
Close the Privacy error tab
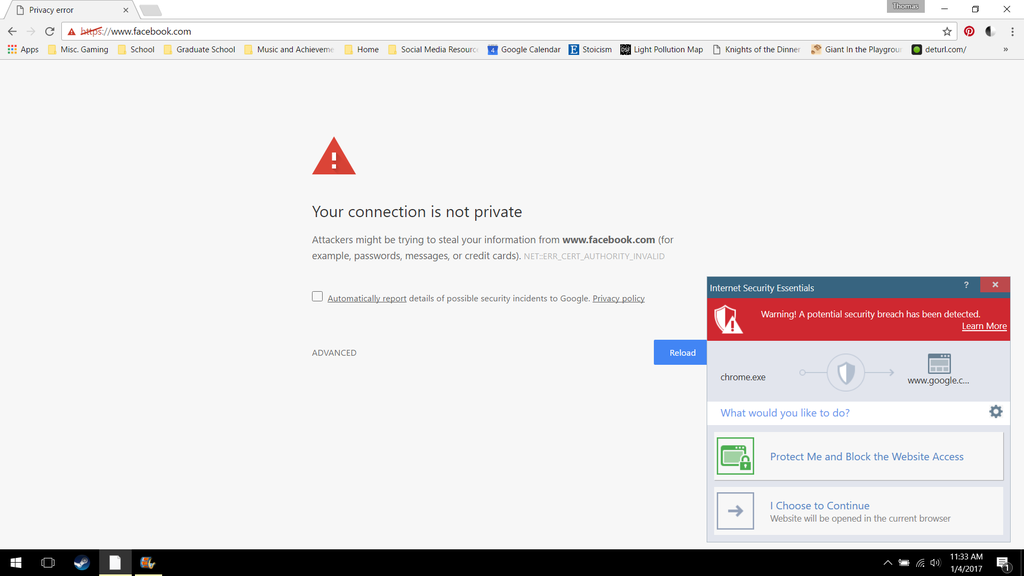point(125,10)
